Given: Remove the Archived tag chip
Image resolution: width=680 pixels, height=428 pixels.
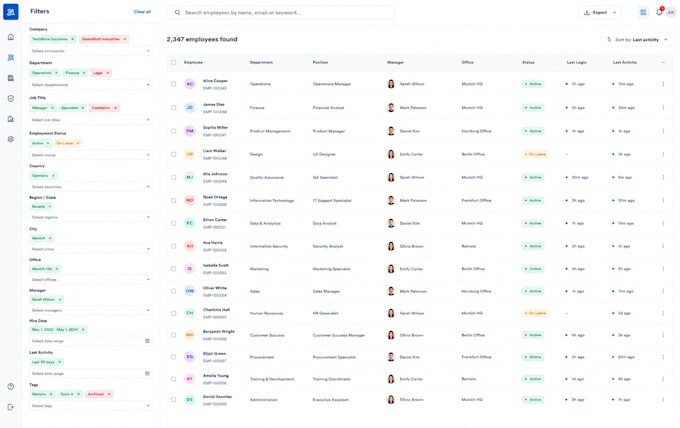Looking at the screenshot, I should (109, 394).
